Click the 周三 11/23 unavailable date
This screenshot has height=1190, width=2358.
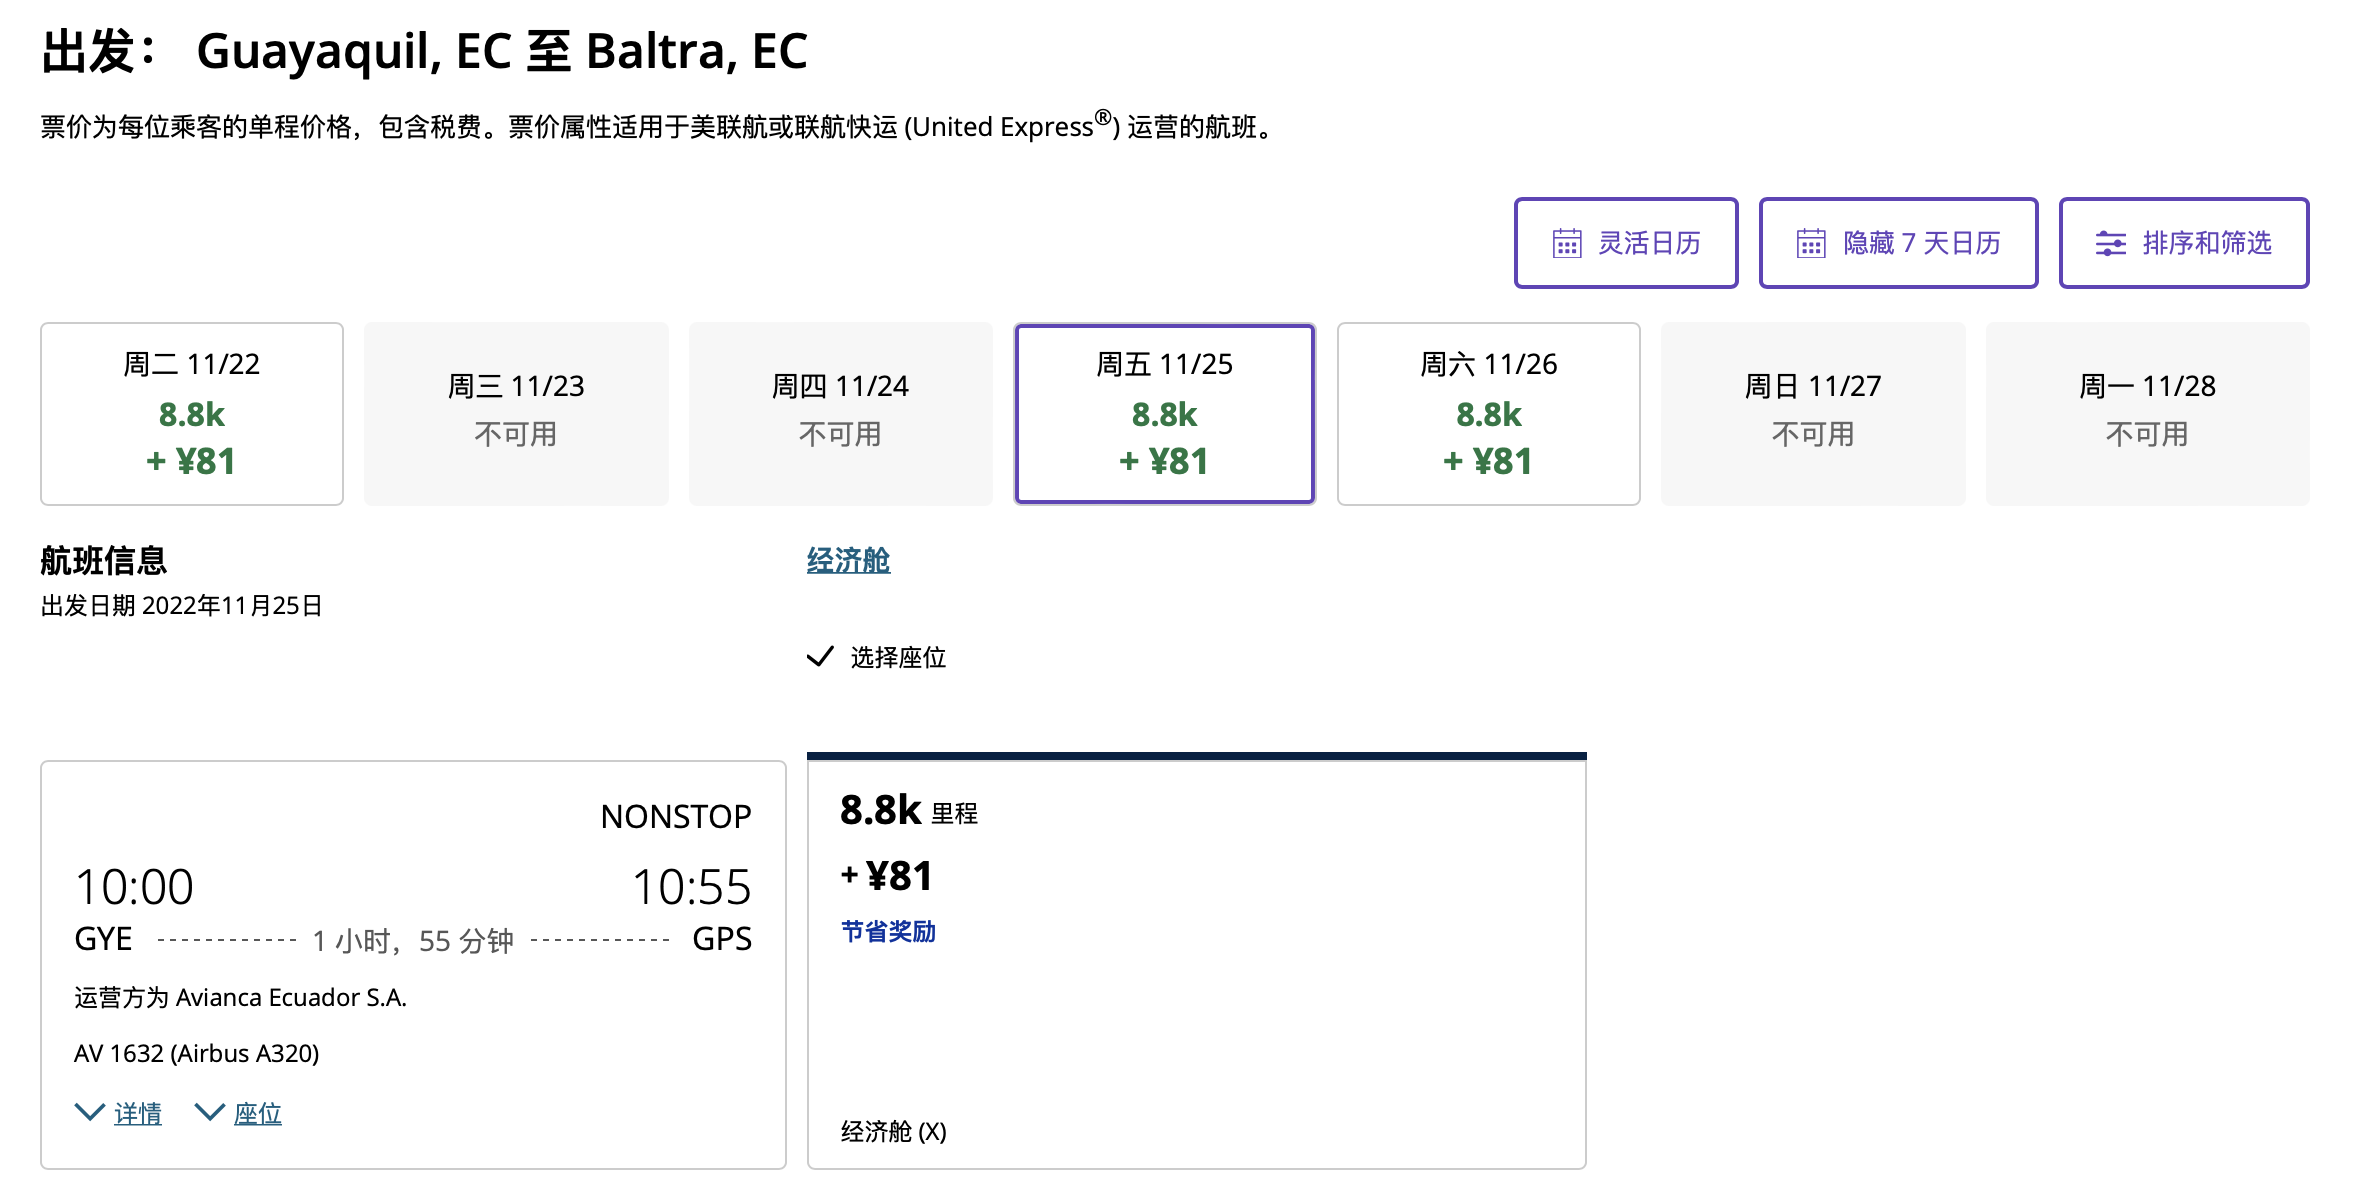tap(516, 413)
